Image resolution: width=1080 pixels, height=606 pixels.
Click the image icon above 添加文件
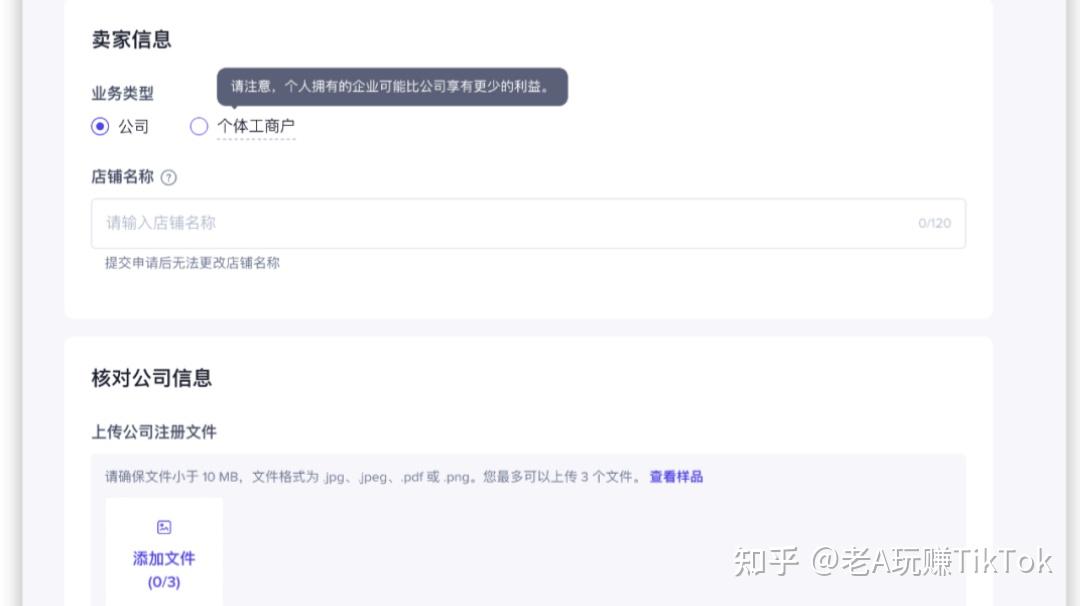coord(164,527)
